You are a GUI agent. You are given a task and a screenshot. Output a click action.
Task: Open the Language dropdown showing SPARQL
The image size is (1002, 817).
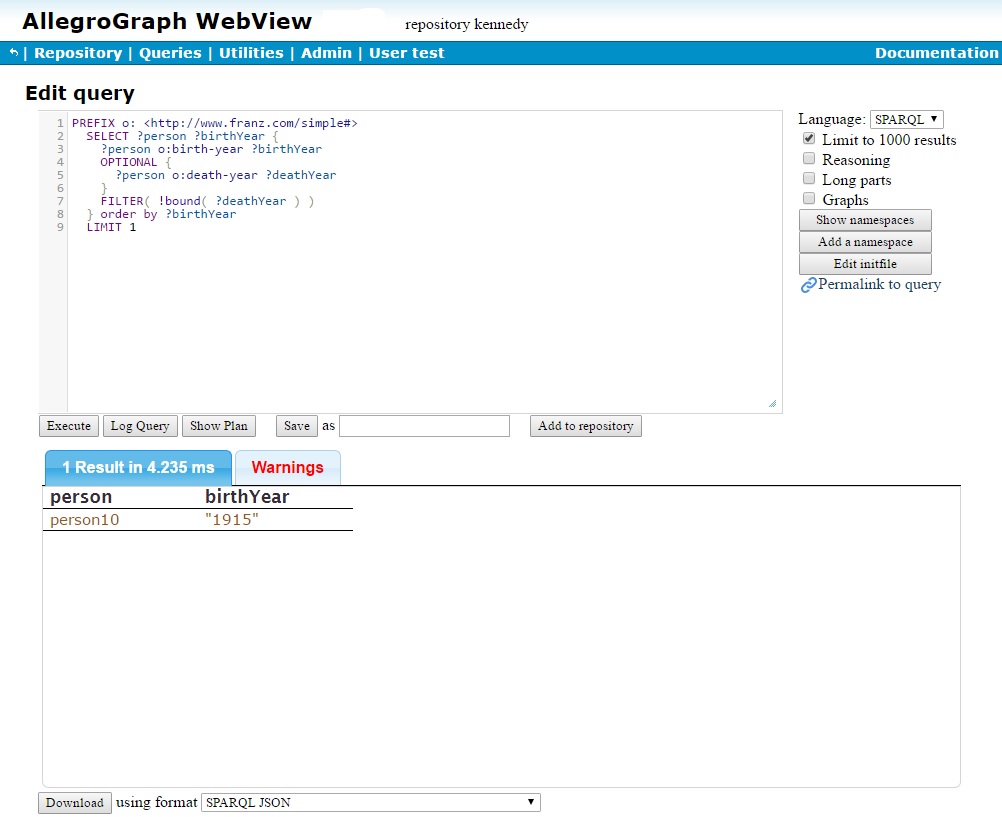click(x=906, y=119)
